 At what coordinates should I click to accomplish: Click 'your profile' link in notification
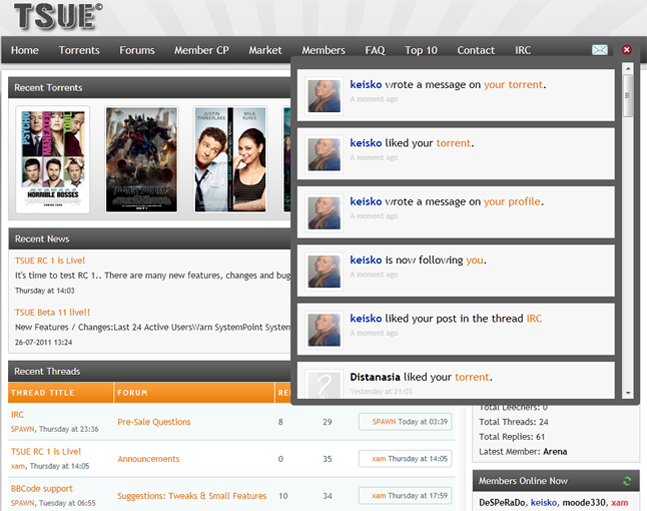click(512, 202)
